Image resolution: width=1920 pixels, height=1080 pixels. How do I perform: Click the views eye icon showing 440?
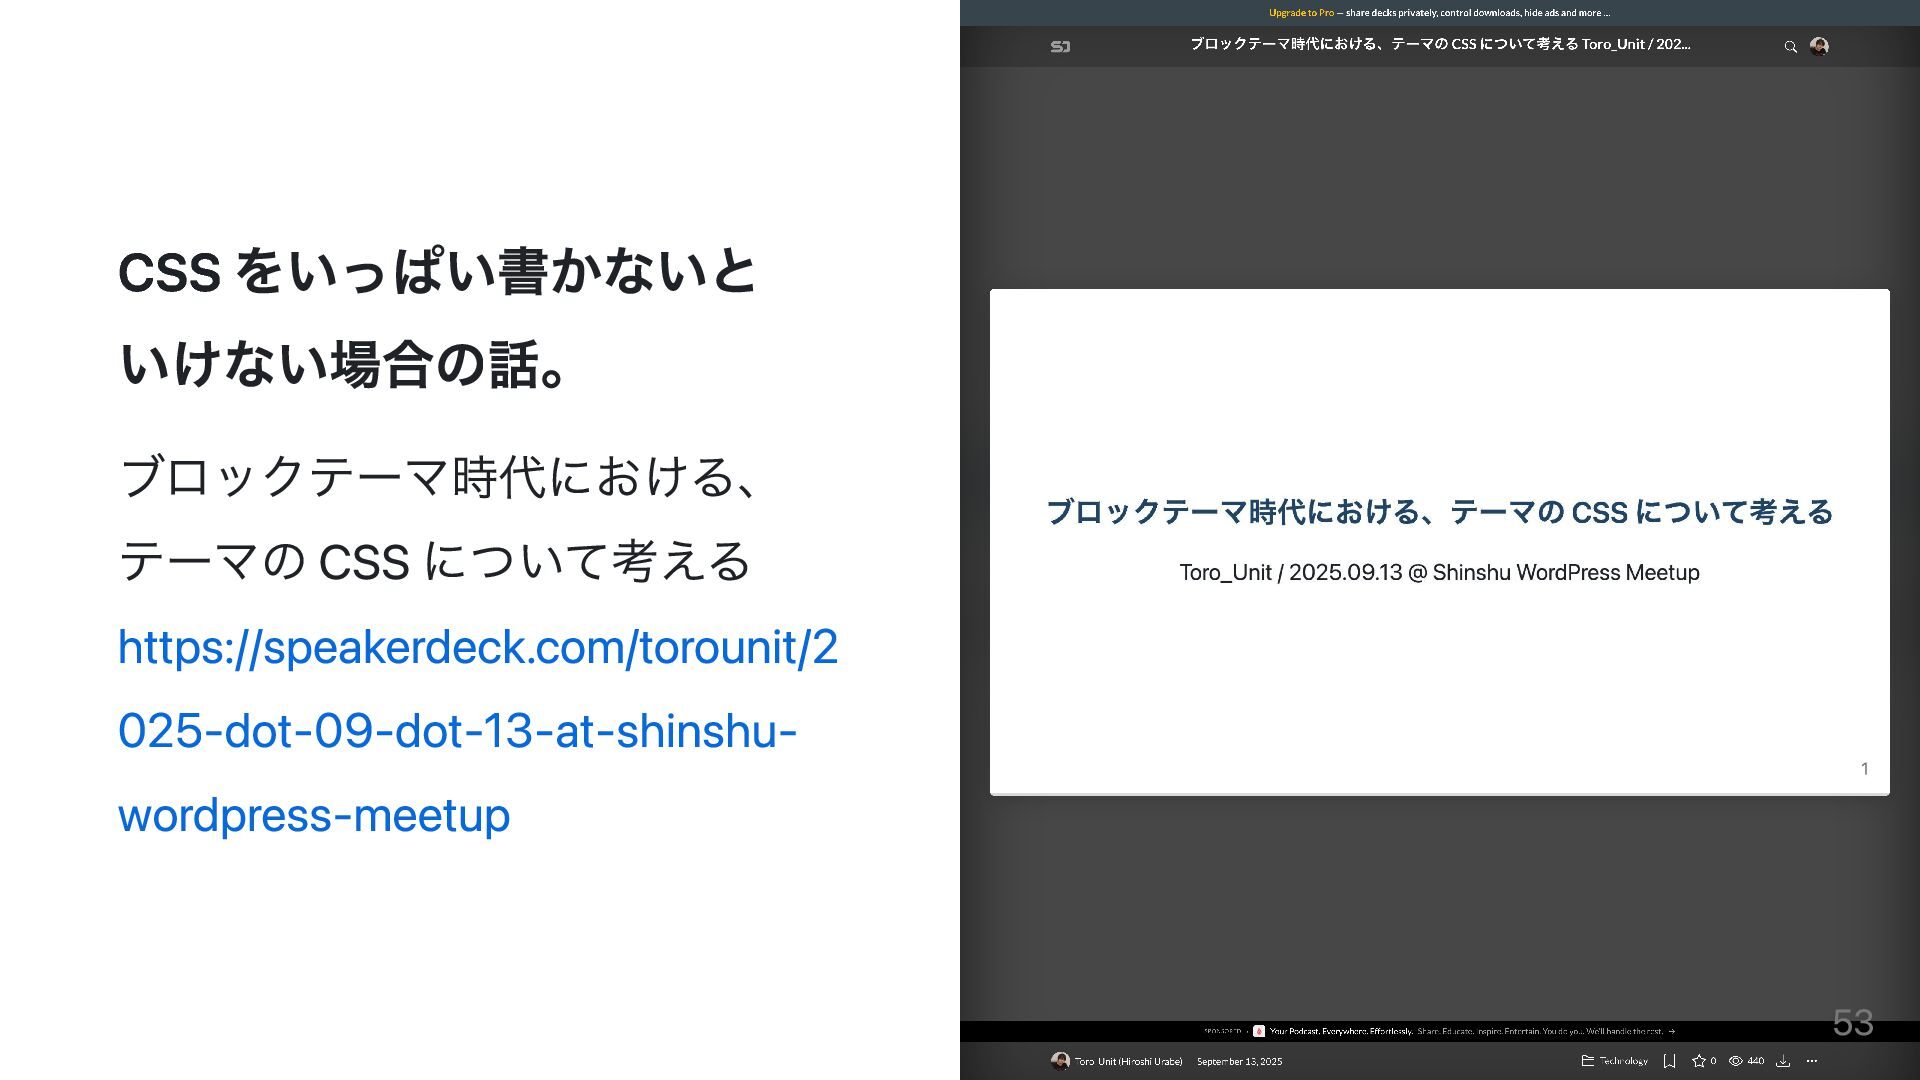tap(1736, 1061)
